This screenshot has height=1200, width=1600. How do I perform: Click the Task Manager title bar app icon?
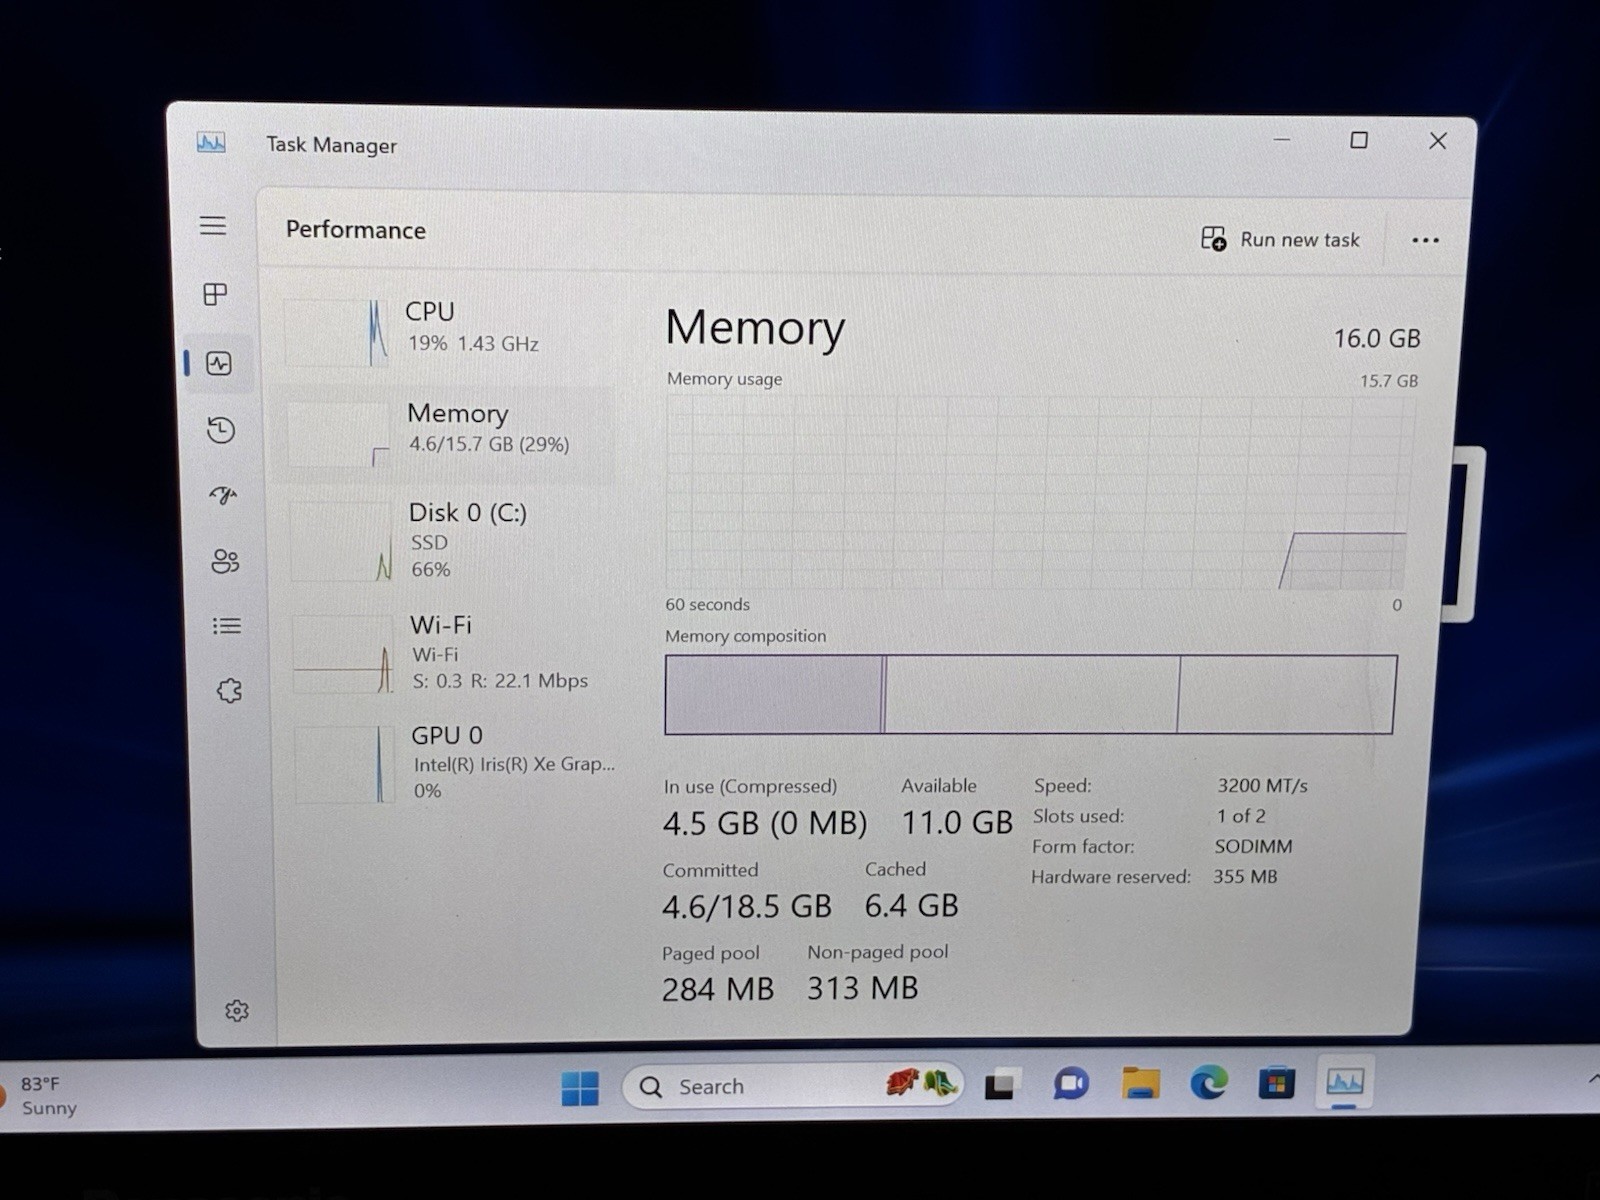click(x=211, y=143)
